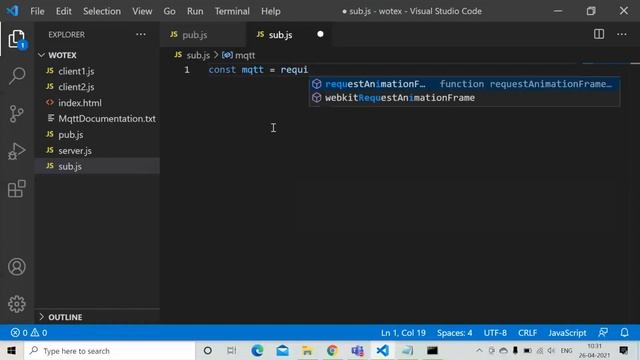
Task: Click the unsaved dot on sub.js tab
Action: [320, 34]
